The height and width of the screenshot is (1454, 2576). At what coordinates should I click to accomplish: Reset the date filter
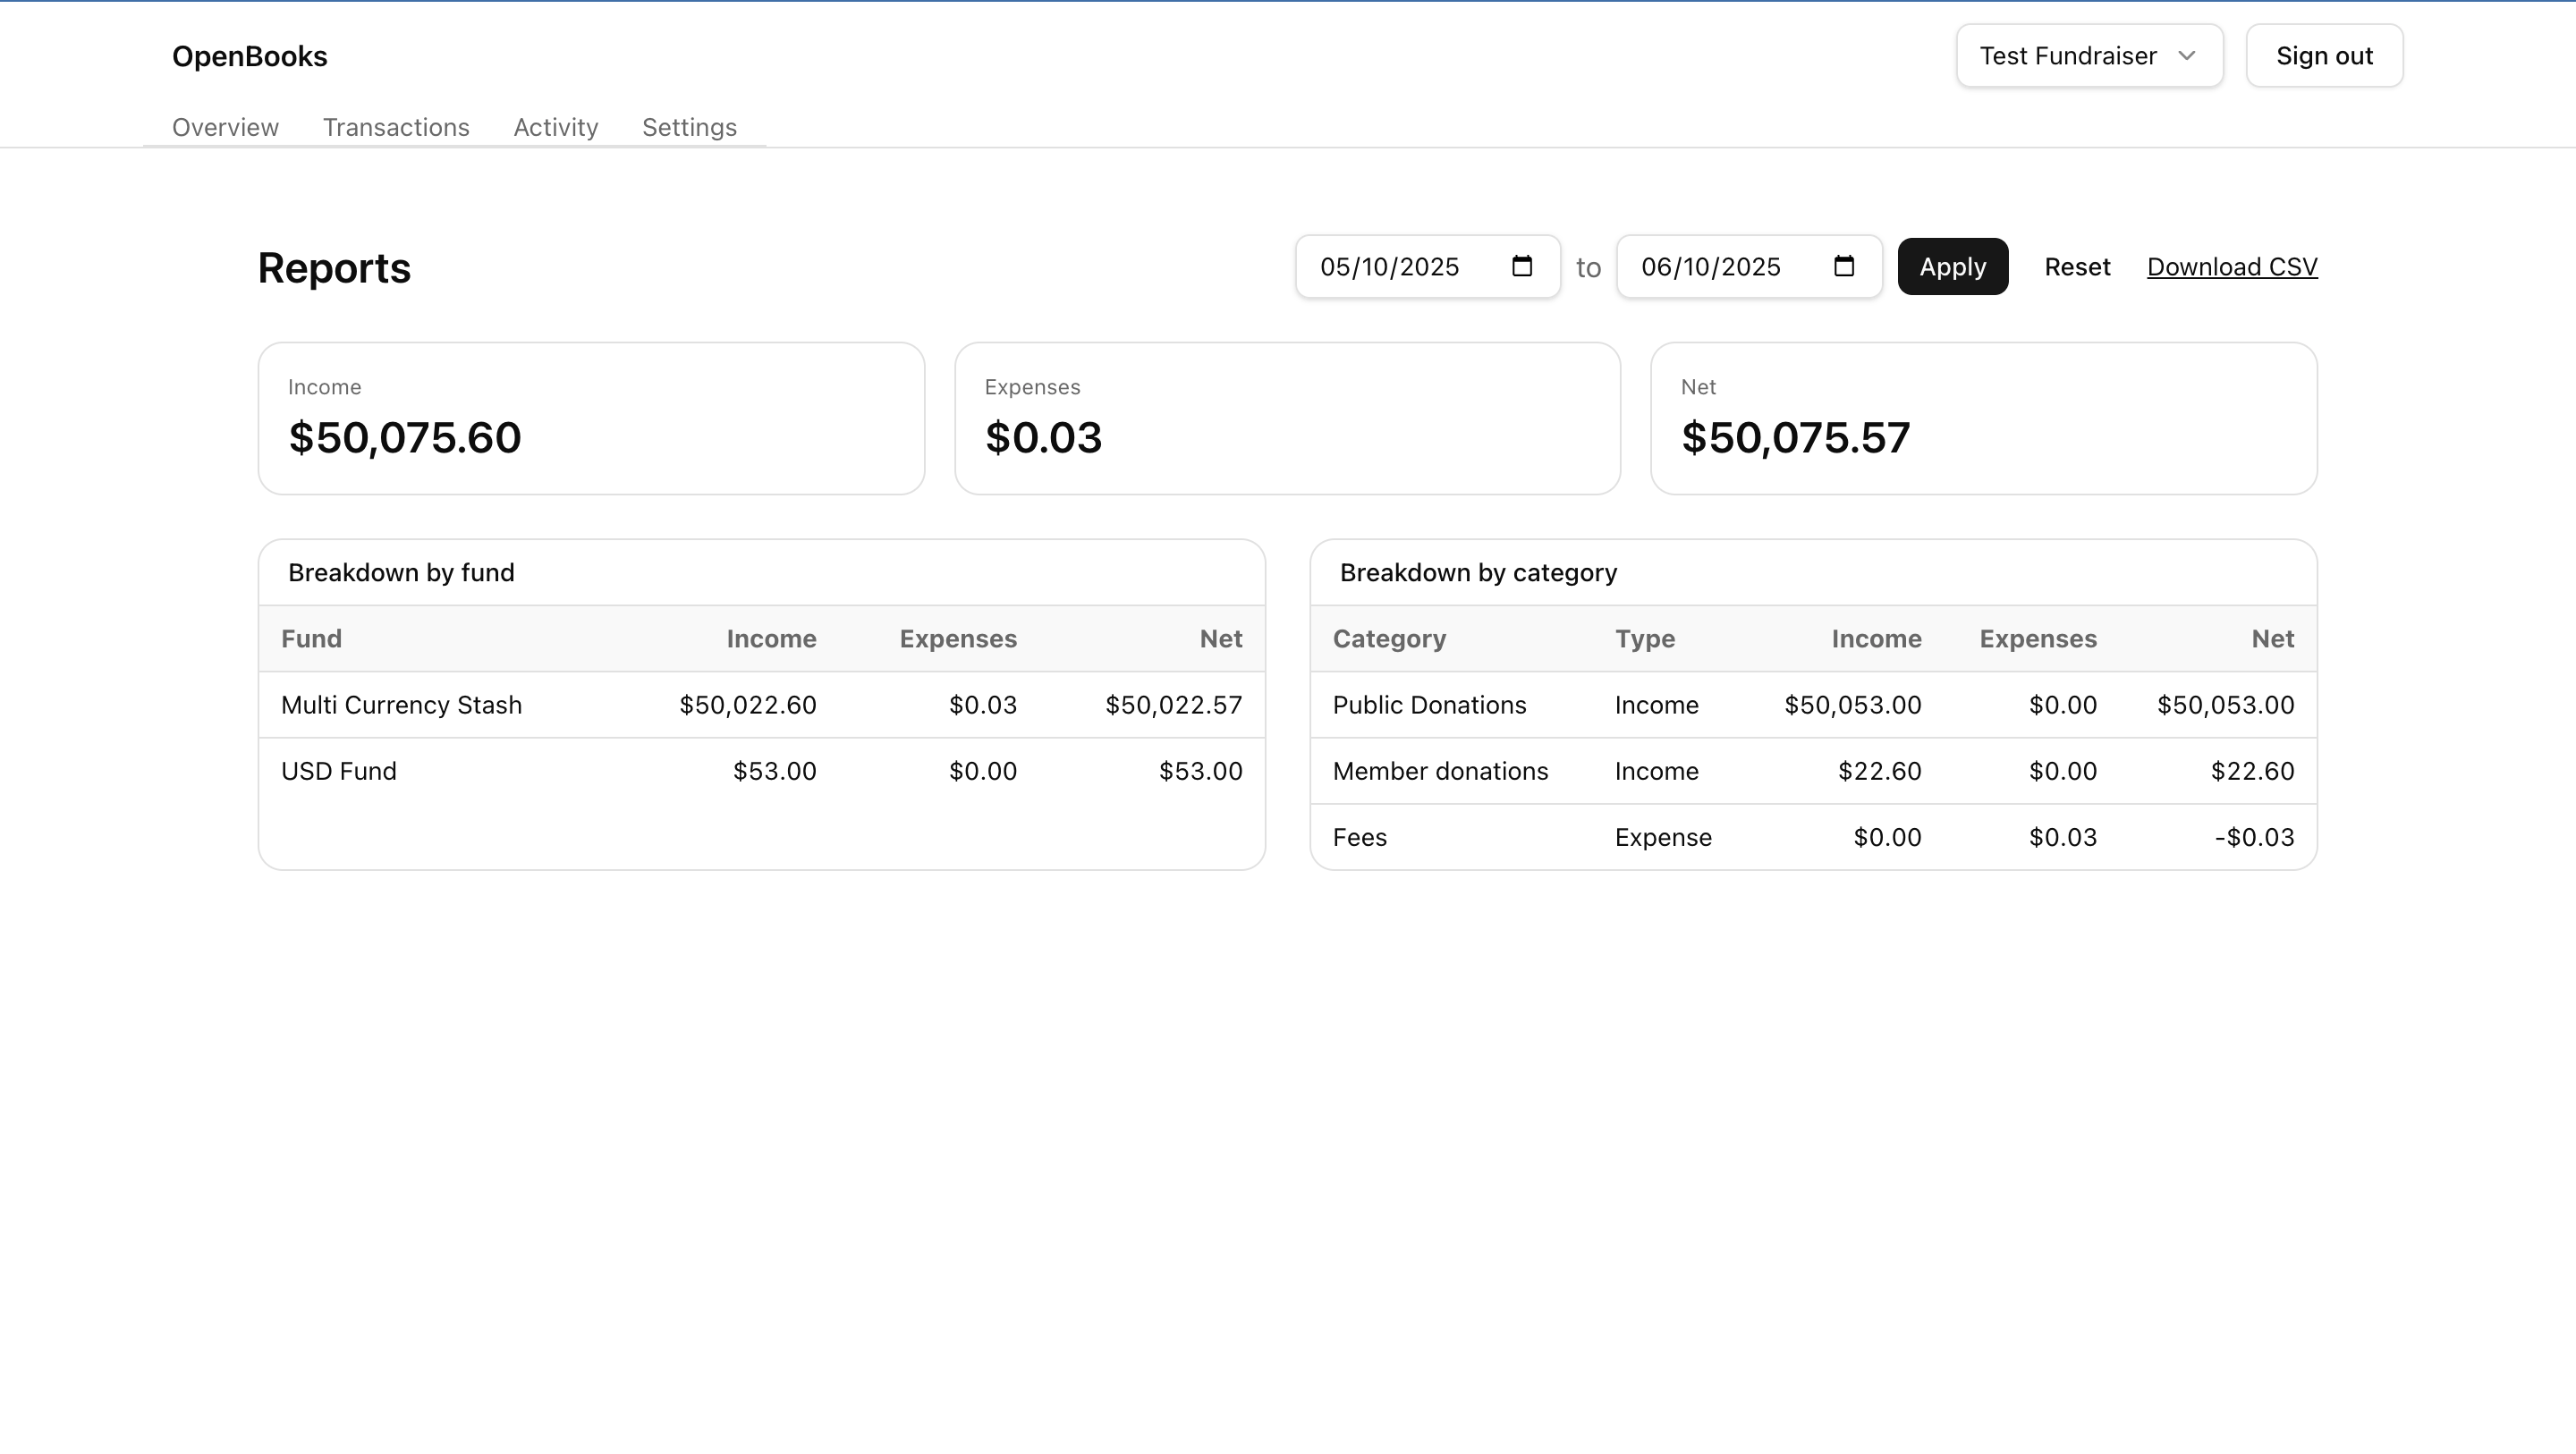2077,267
